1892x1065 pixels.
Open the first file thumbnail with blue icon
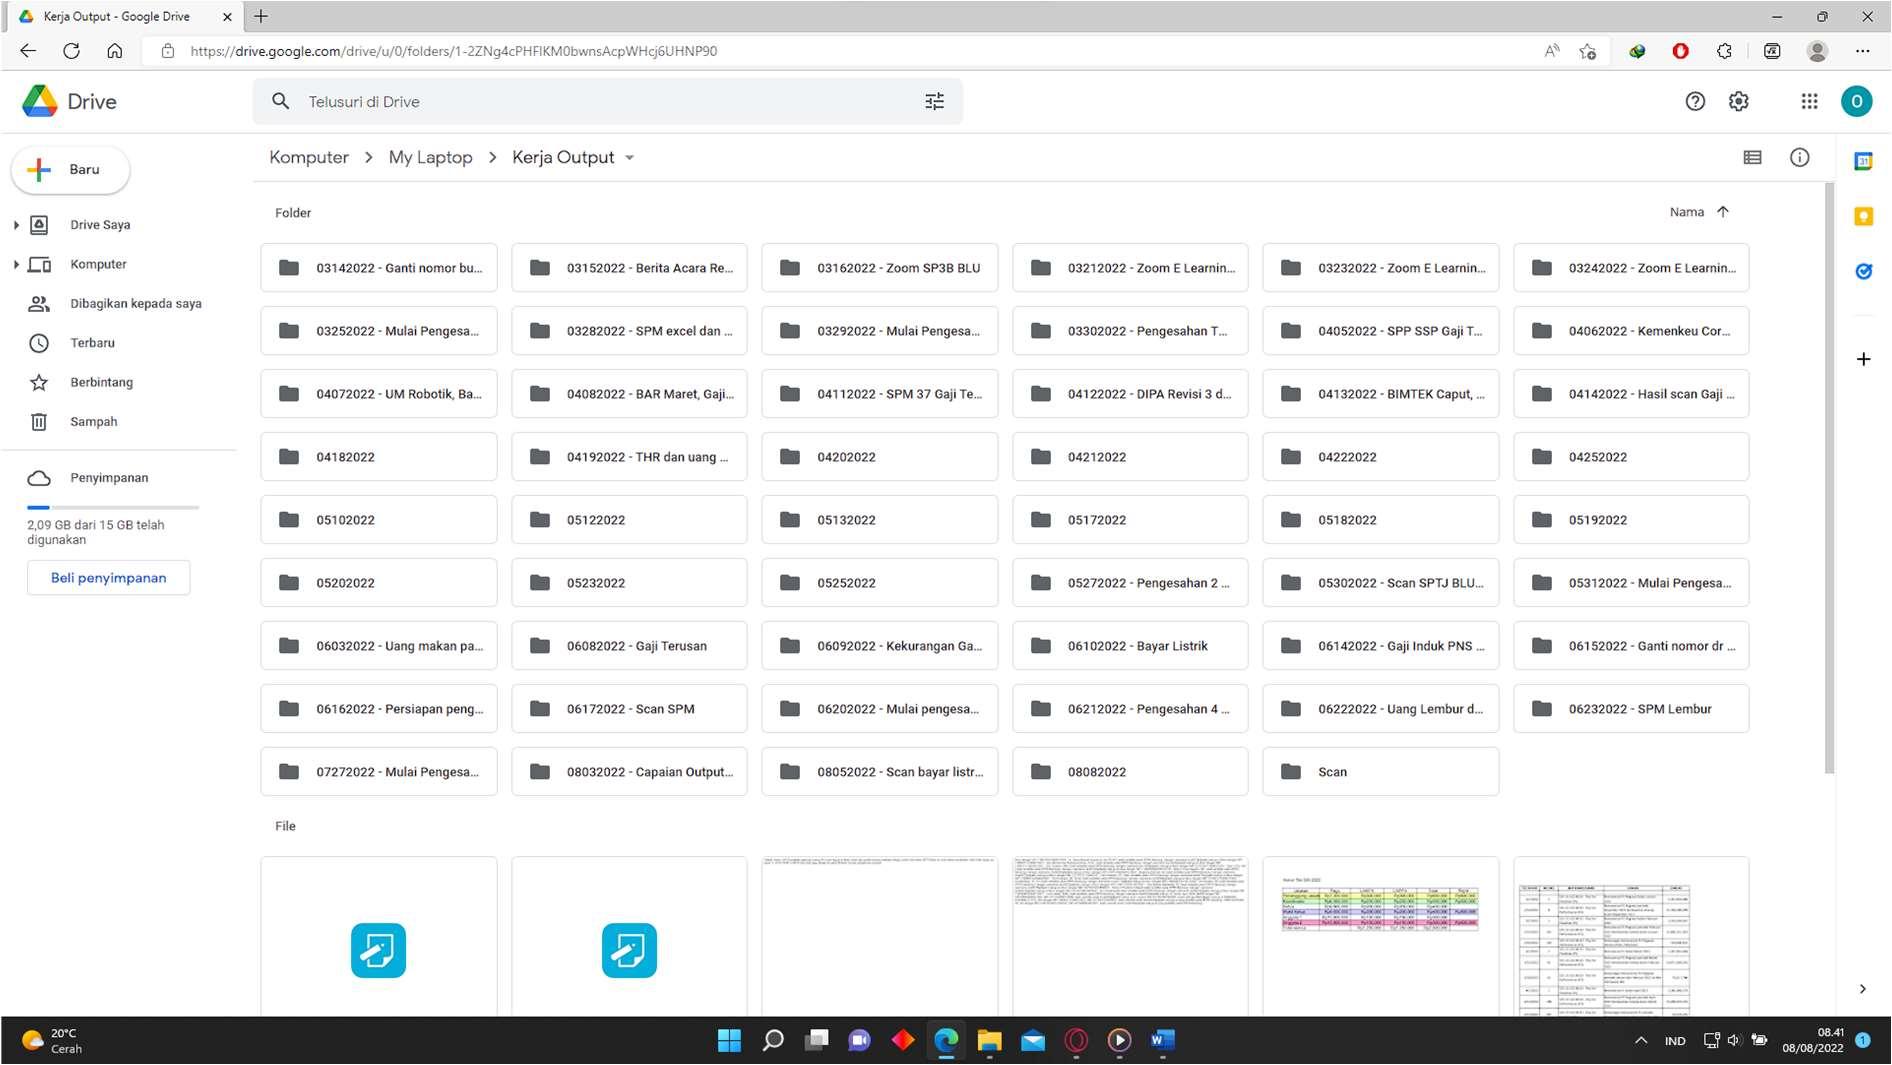tap(379, 936)
